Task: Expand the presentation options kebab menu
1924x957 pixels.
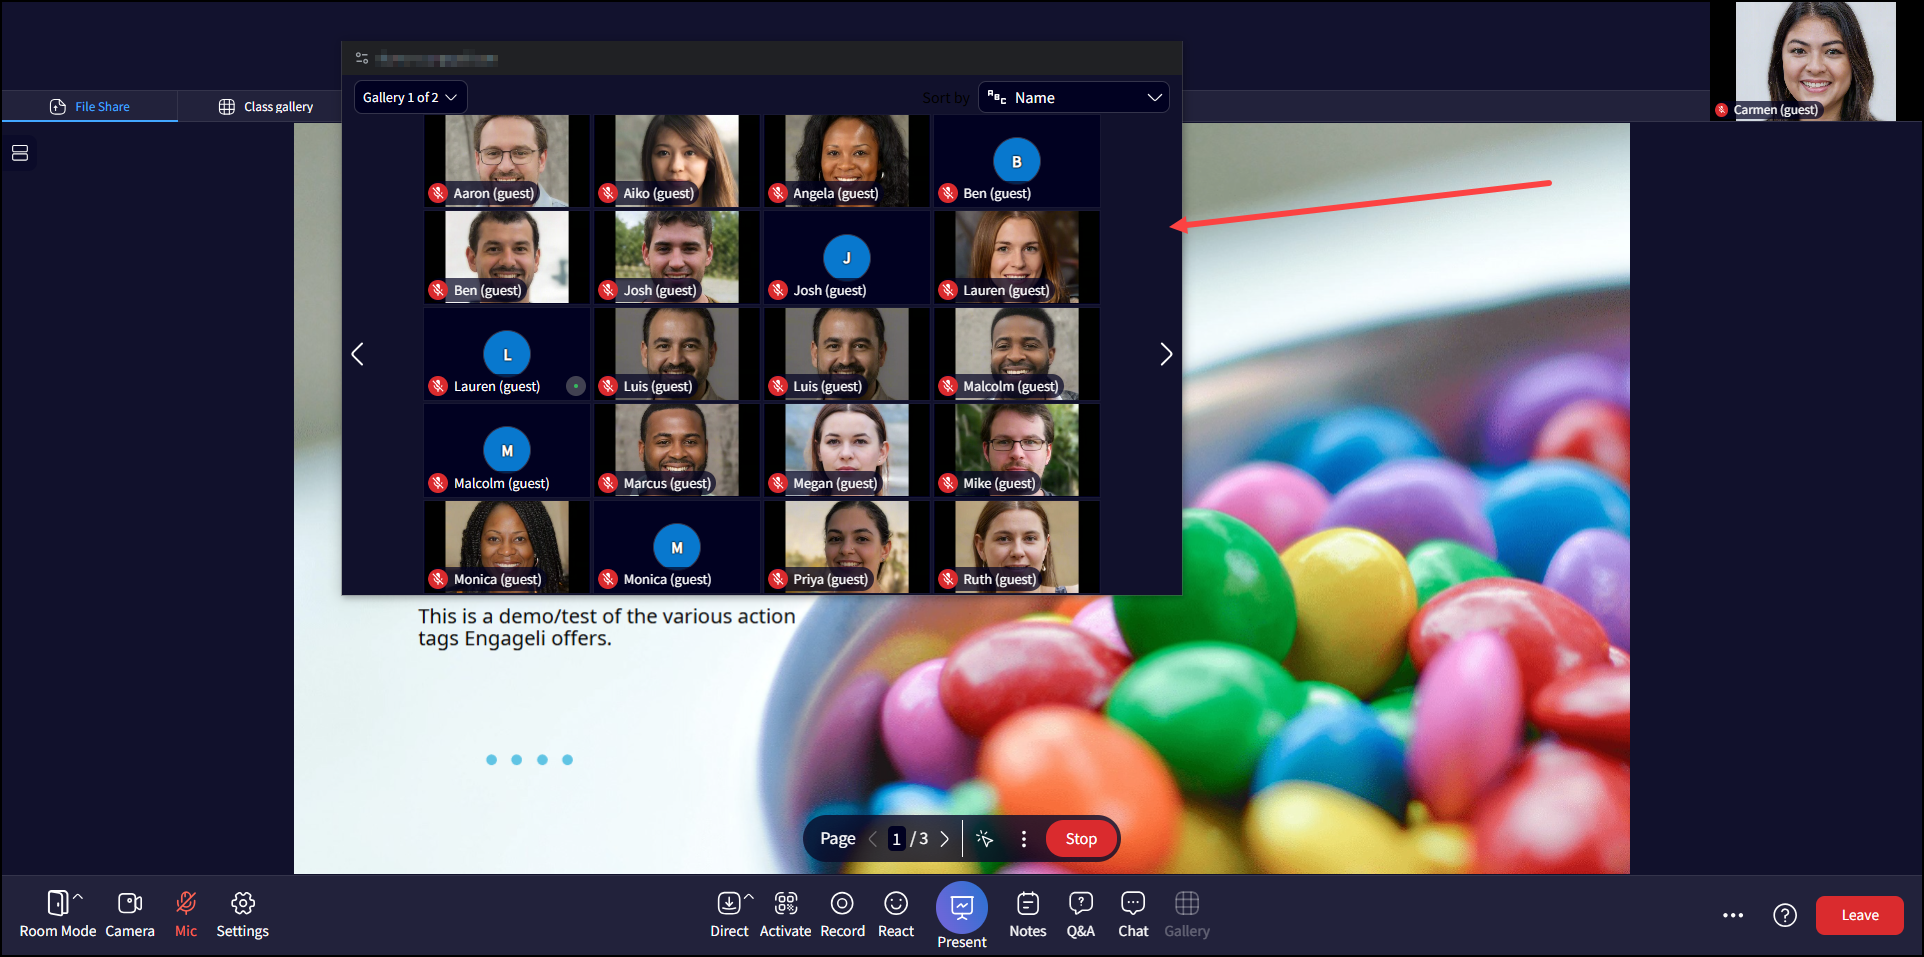Action: click(1023, 839)
